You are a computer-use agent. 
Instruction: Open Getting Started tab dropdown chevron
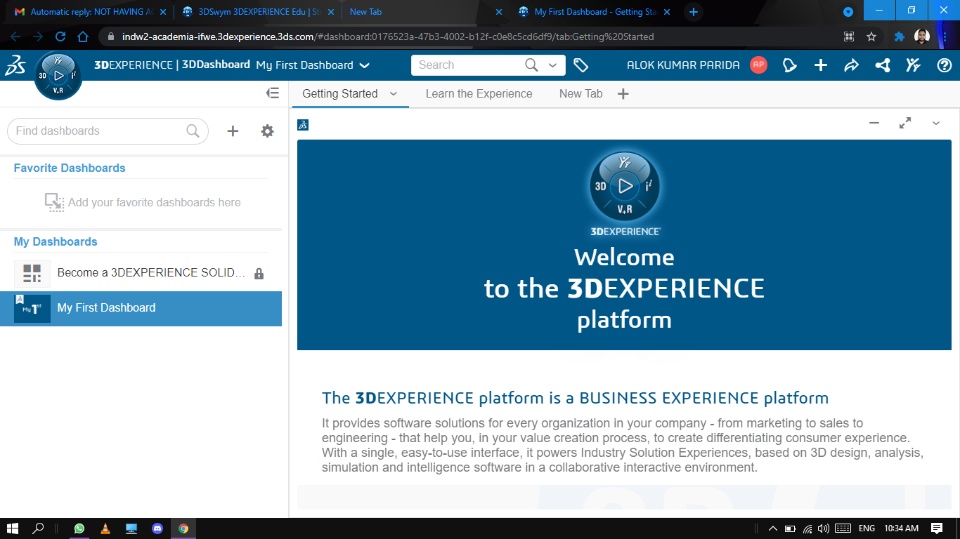[393, 94]
